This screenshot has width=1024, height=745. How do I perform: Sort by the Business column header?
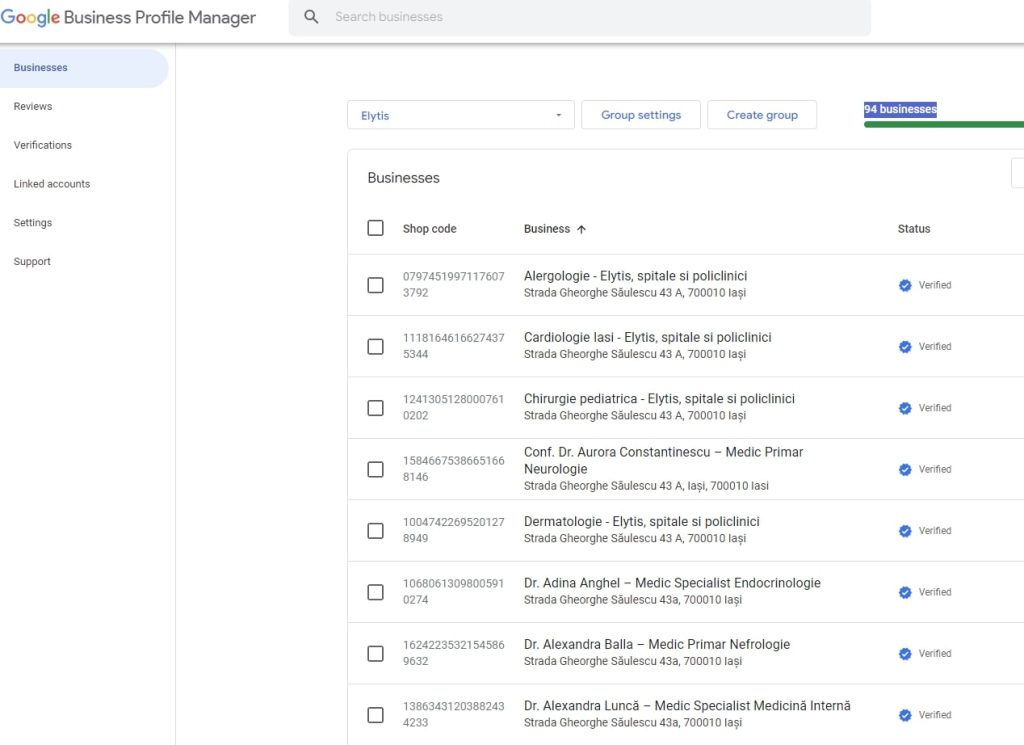point(546,229)
